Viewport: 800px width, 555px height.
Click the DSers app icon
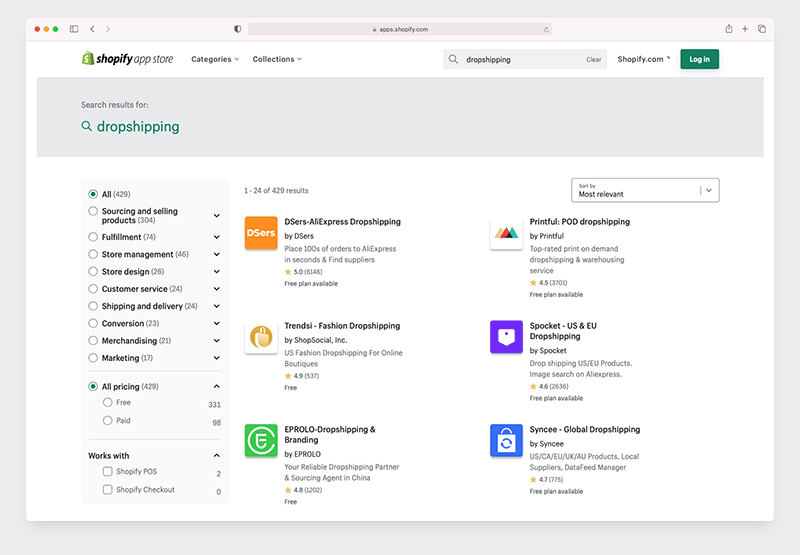click(261, 233)
